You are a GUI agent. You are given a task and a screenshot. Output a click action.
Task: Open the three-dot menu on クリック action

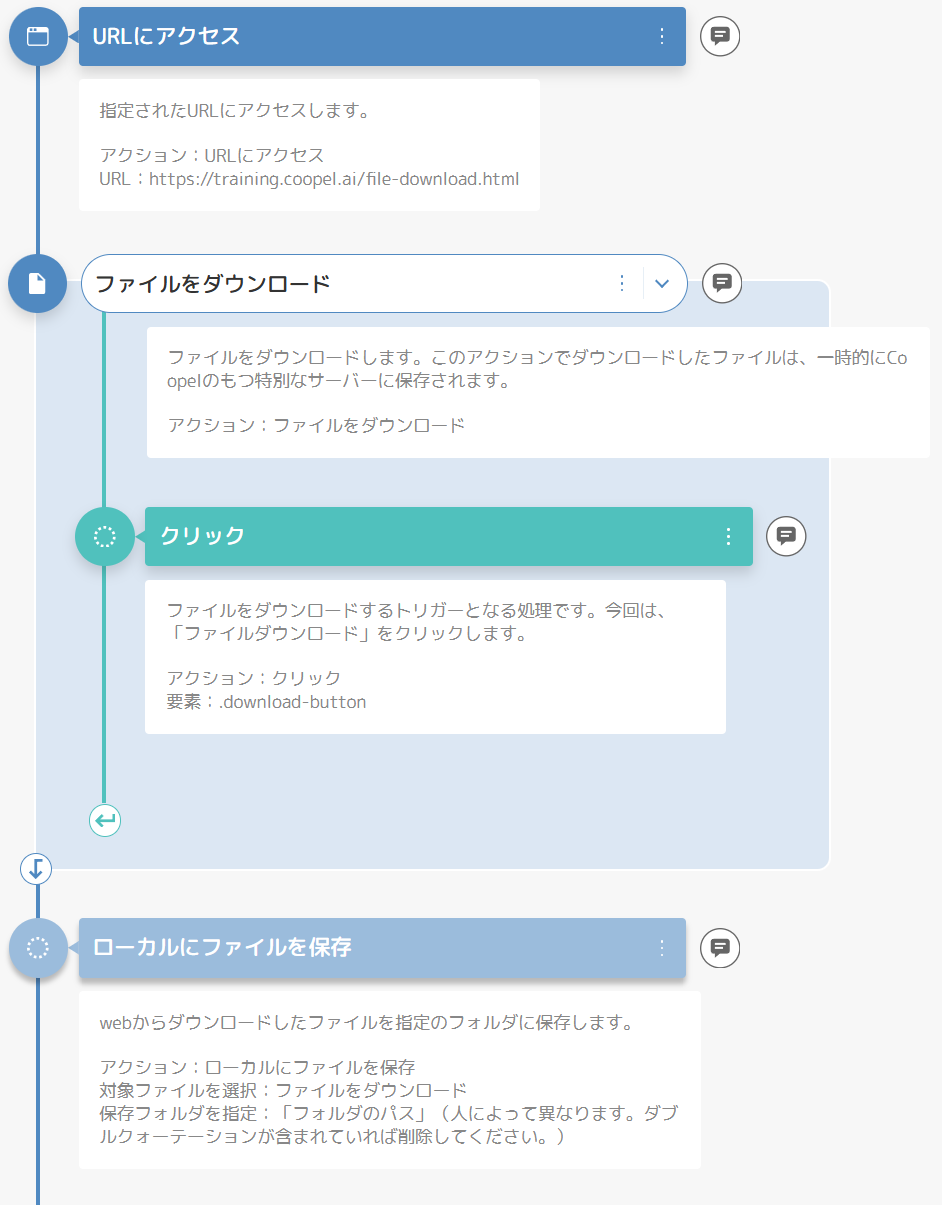point(728,536)
